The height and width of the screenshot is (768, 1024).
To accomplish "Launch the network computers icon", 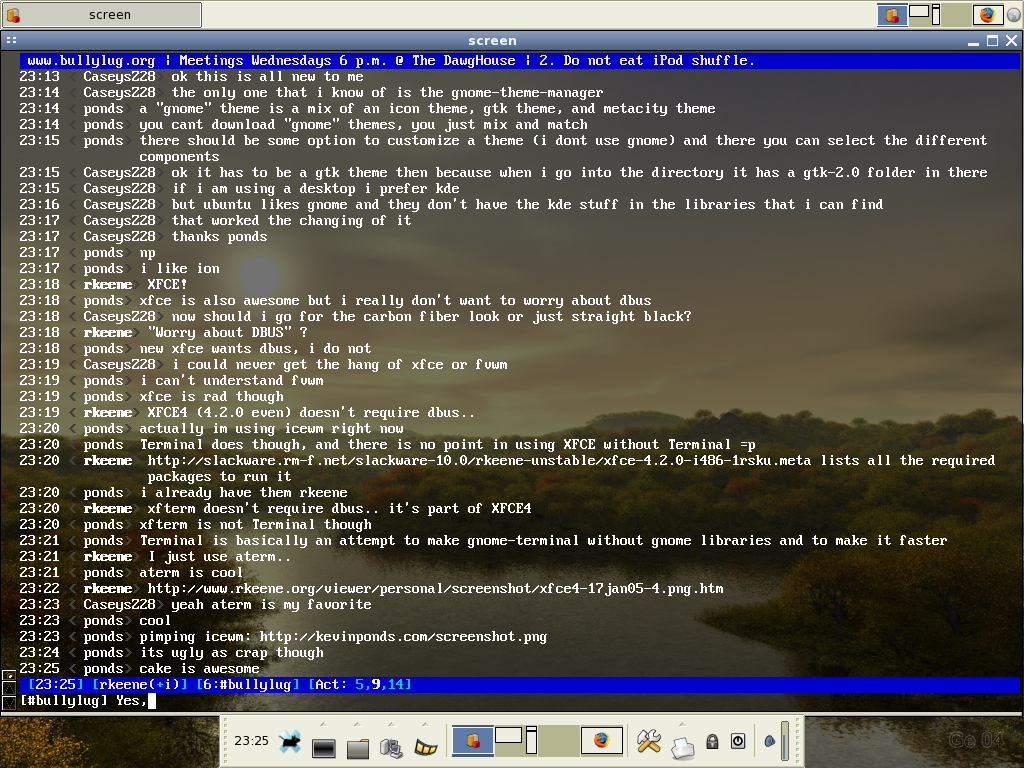I will pyautogui.click(x=391, y=747).
